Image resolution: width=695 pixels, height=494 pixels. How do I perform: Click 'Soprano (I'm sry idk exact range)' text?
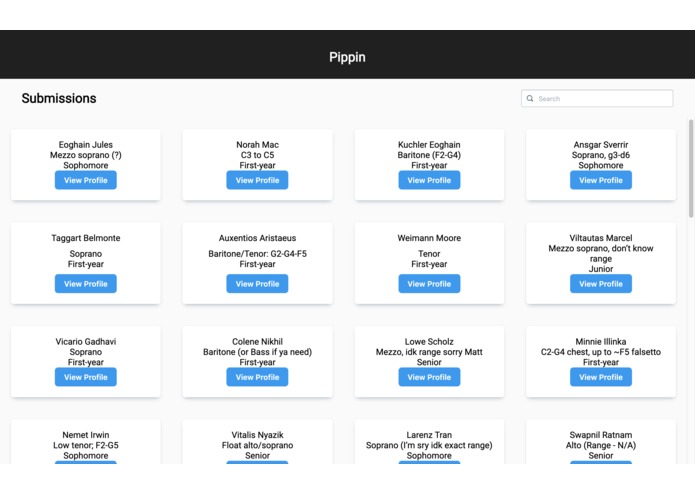coord(429,445)
